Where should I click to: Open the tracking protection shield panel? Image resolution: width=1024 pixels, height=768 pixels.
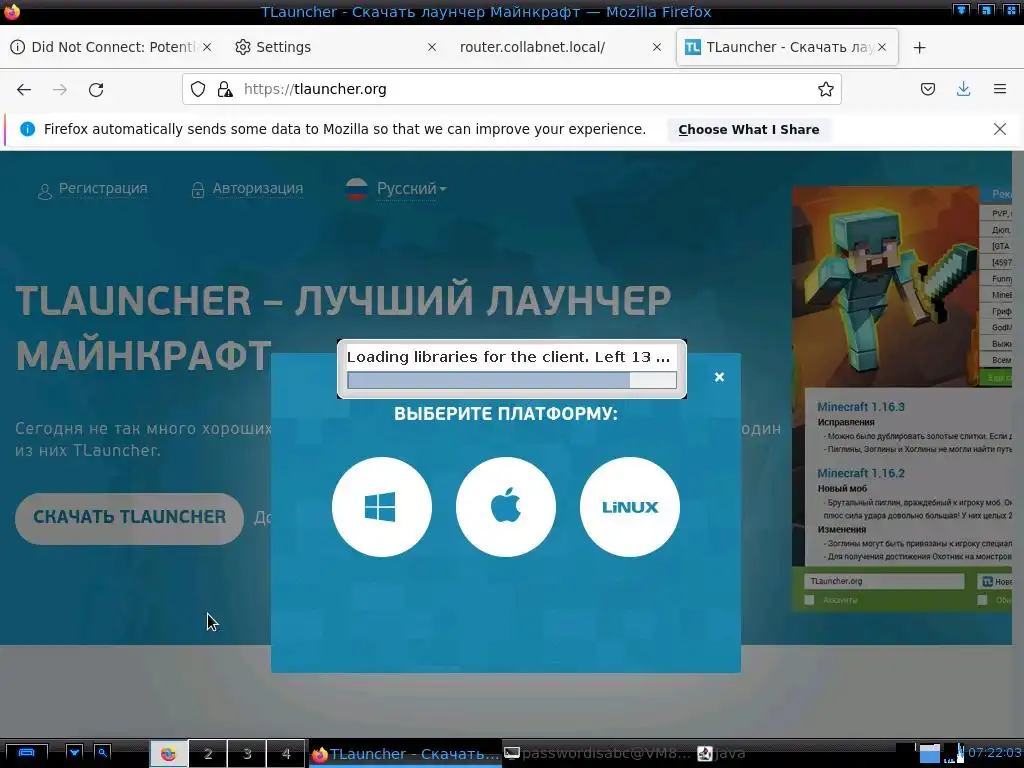198,89
